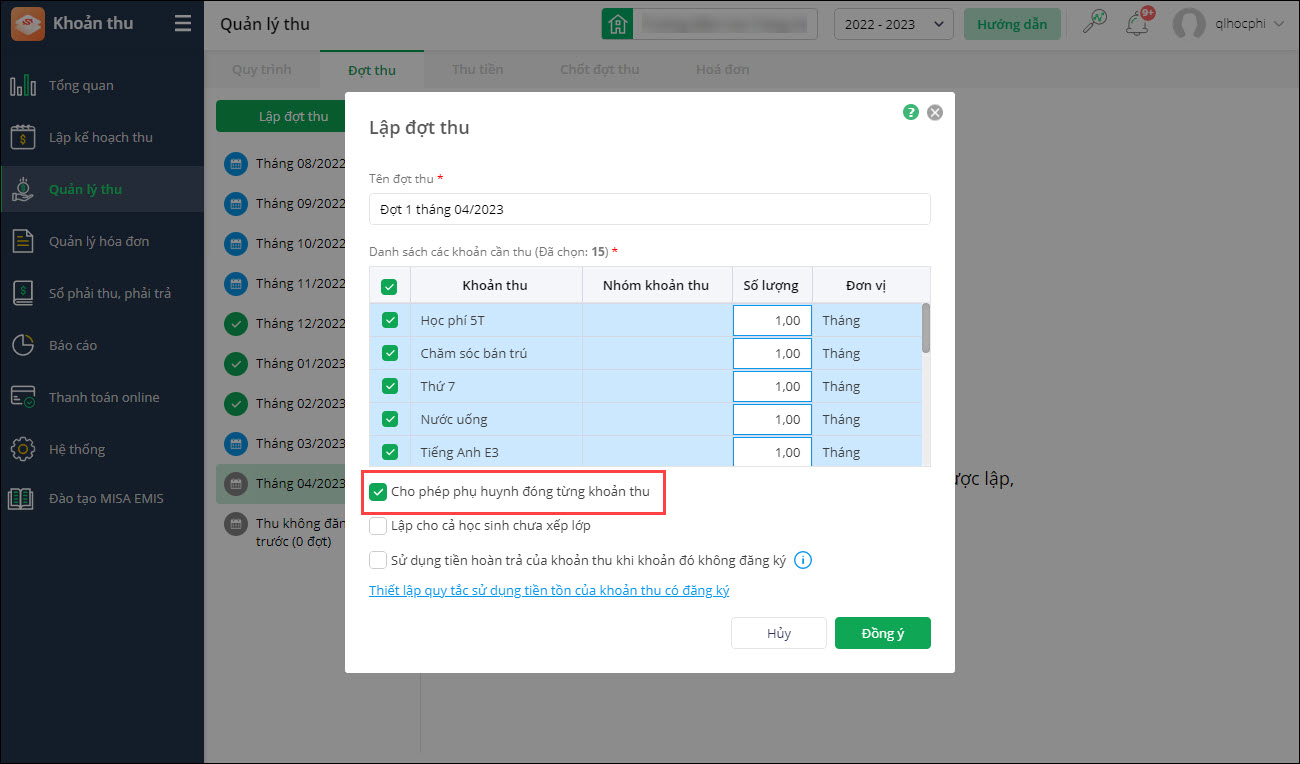Click the Hệ thống gear icon
The height and width of the screenshot is (764, 1300).
(x=23, y=449)
